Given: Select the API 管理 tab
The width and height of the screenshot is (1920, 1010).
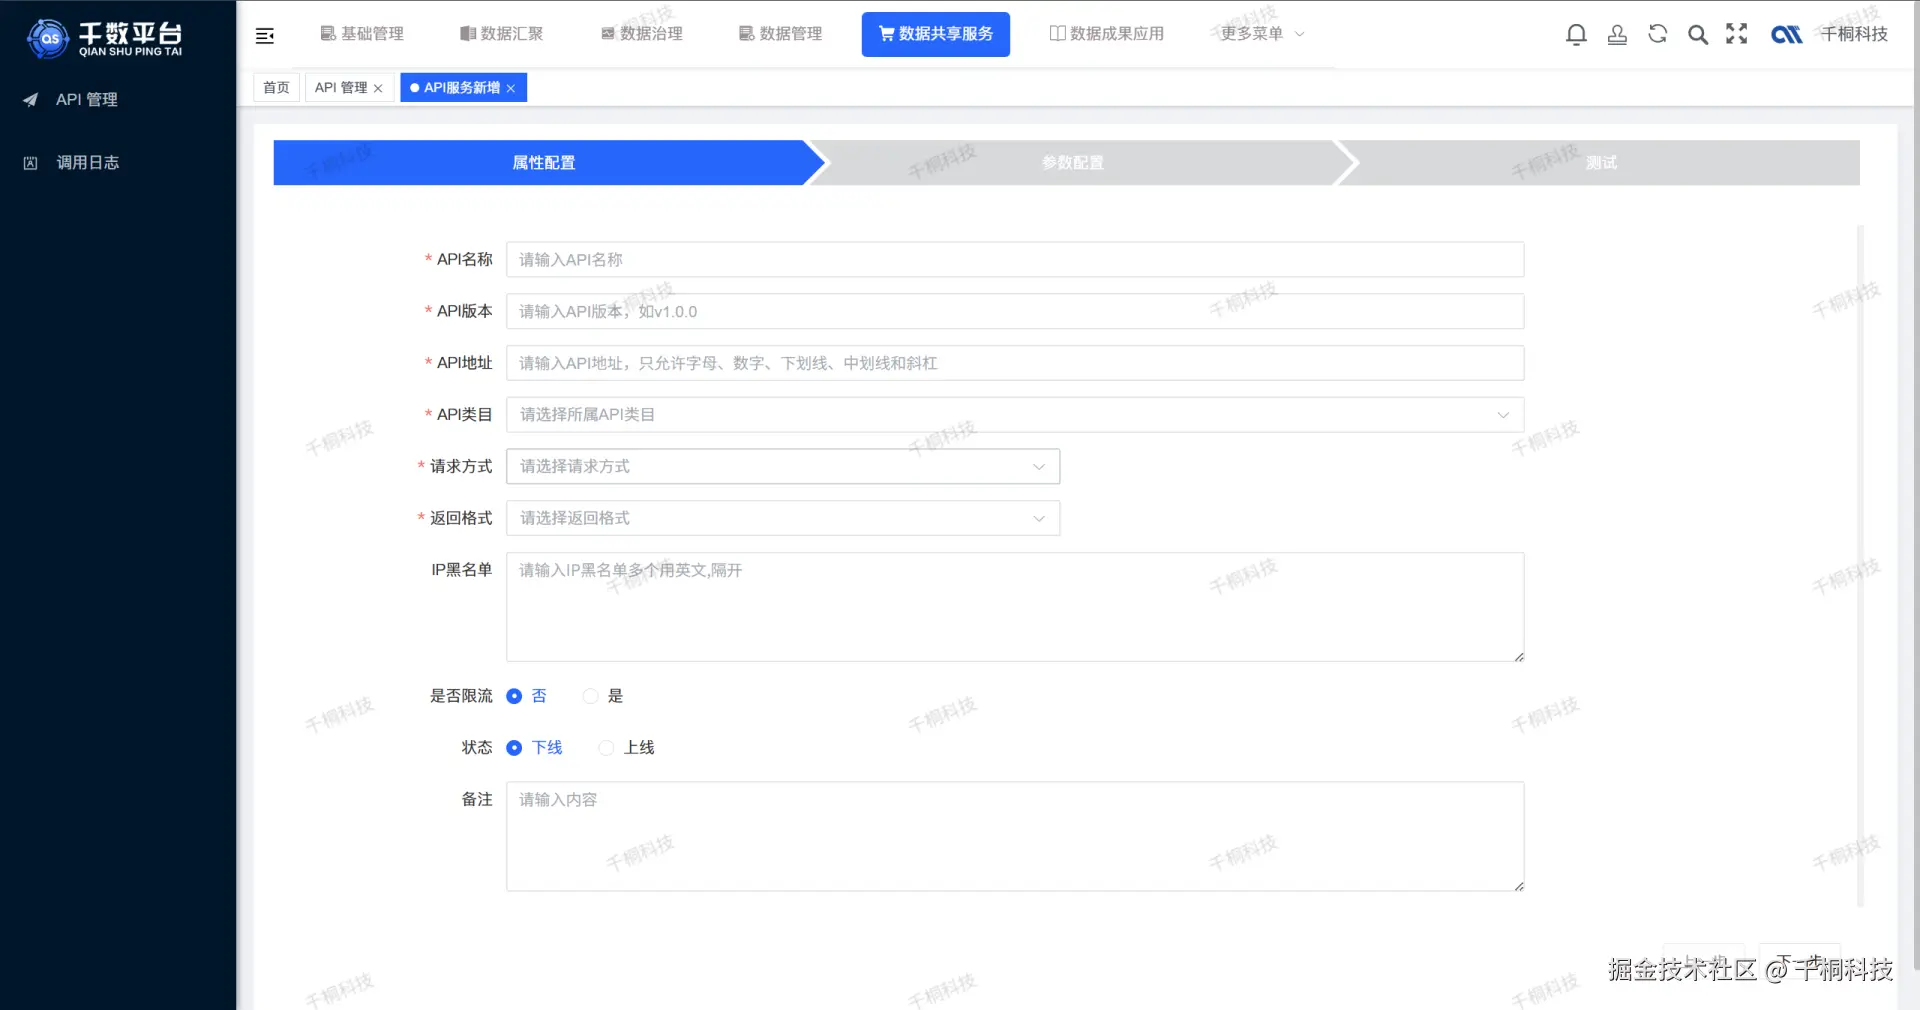Looking at the screenshot, I should pyautogui.click(x=342, y=87).
